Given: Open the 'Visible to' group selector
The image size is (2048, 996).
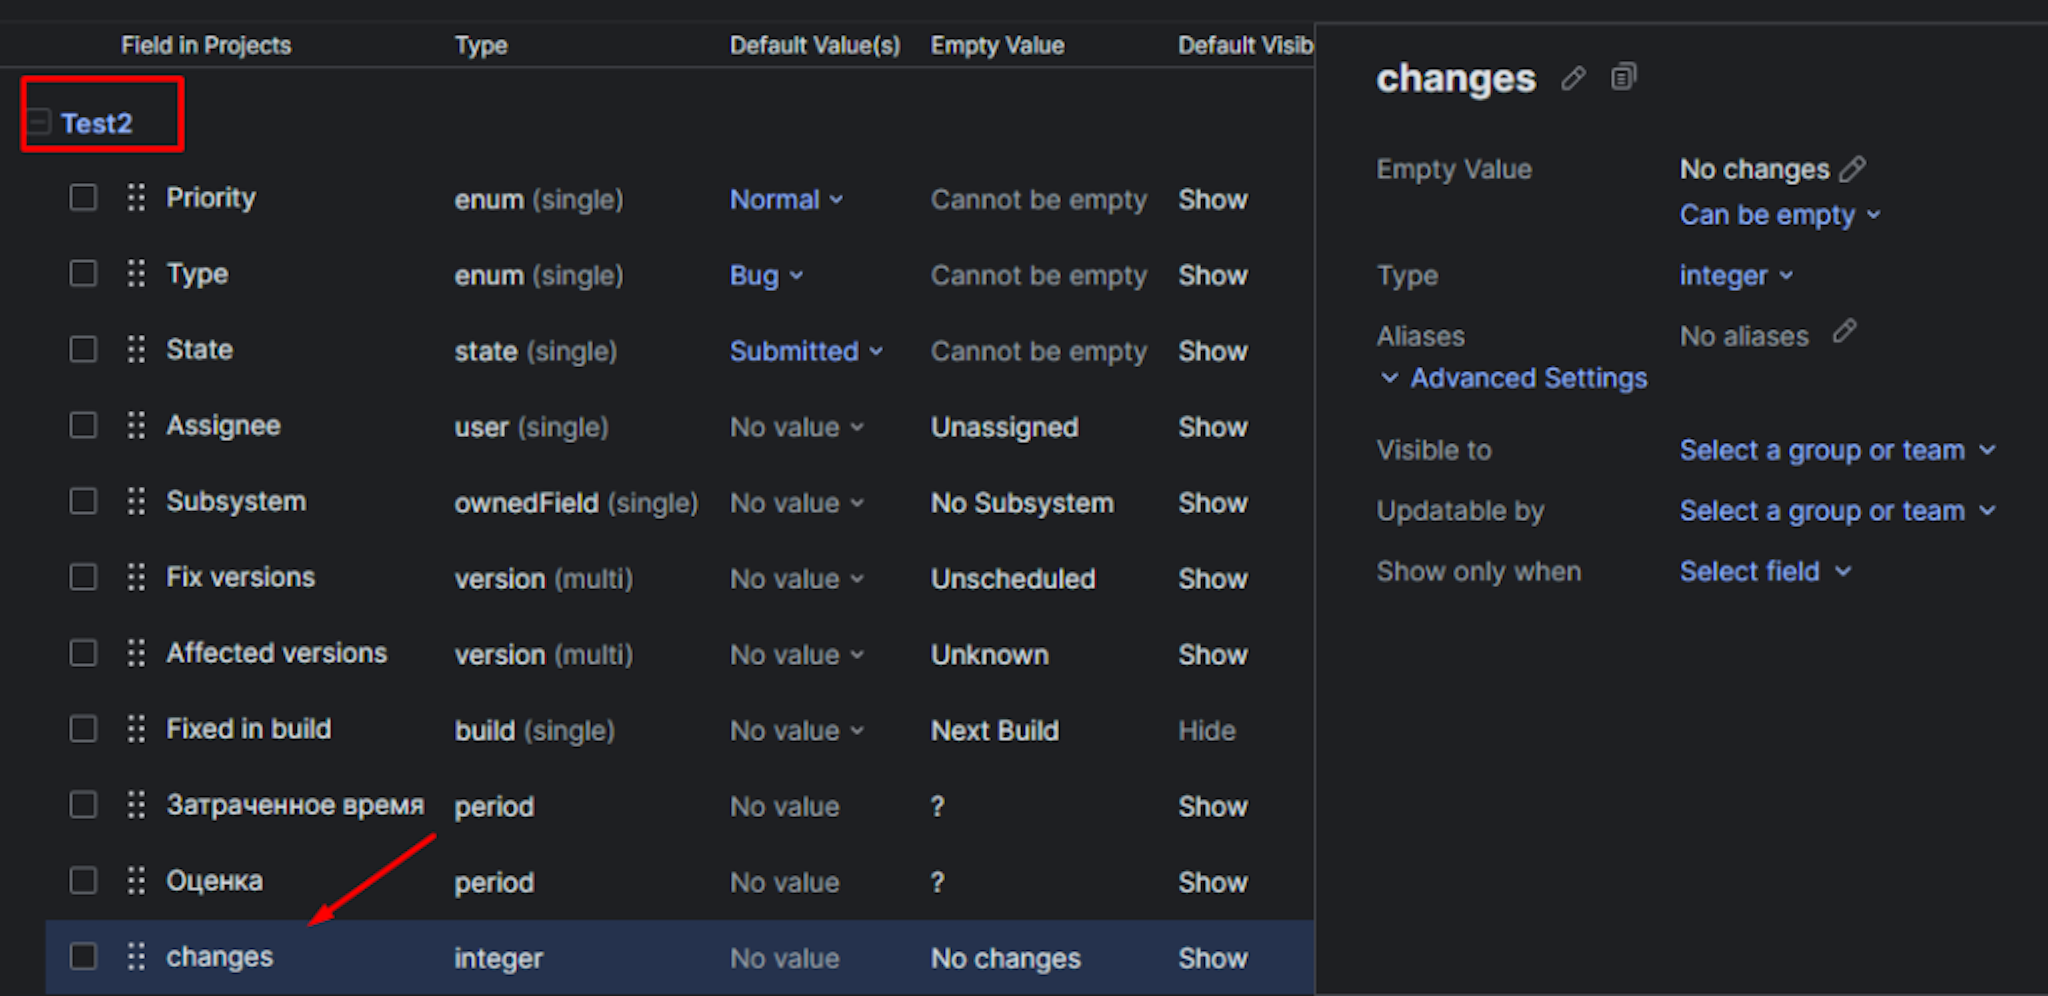Looking at the screenshot, I should [x=1837, y=451].
